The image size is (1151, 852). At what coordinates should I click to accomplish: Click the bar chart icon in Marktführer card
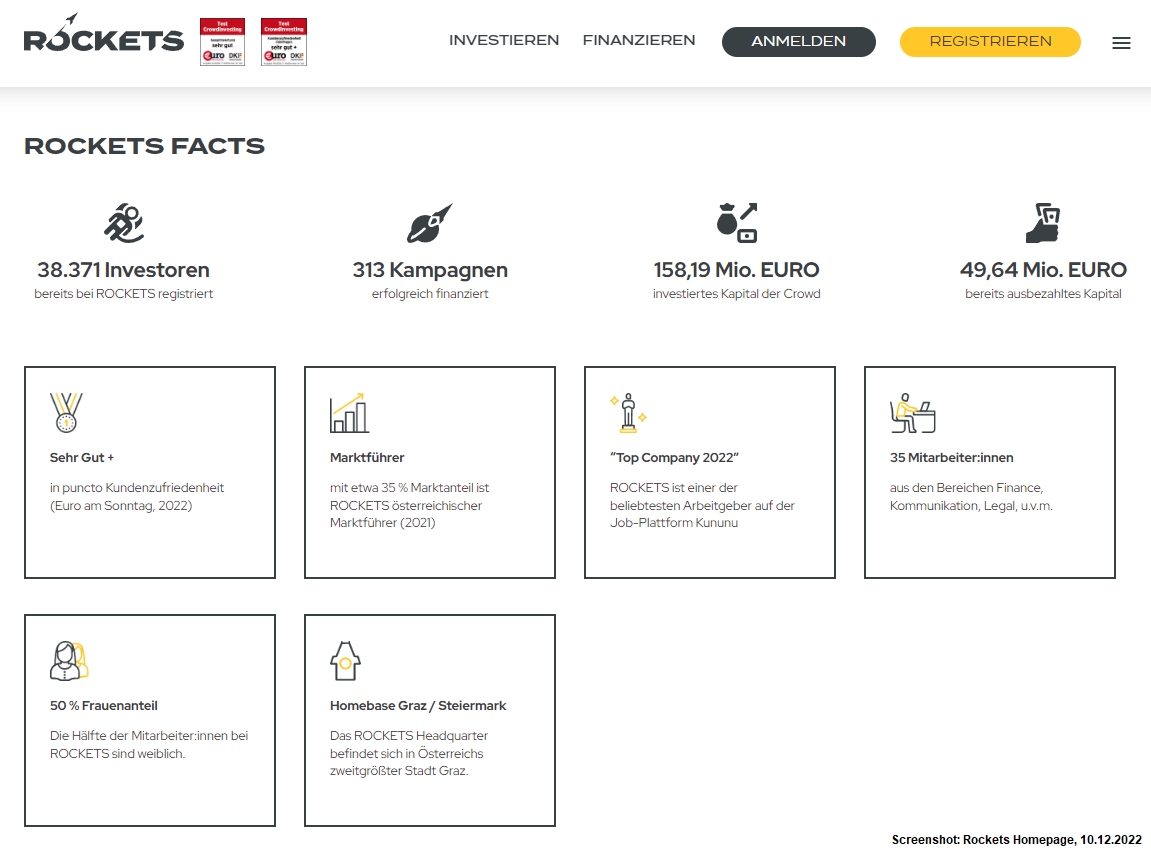pyautogui.click(x=349, y=412)
